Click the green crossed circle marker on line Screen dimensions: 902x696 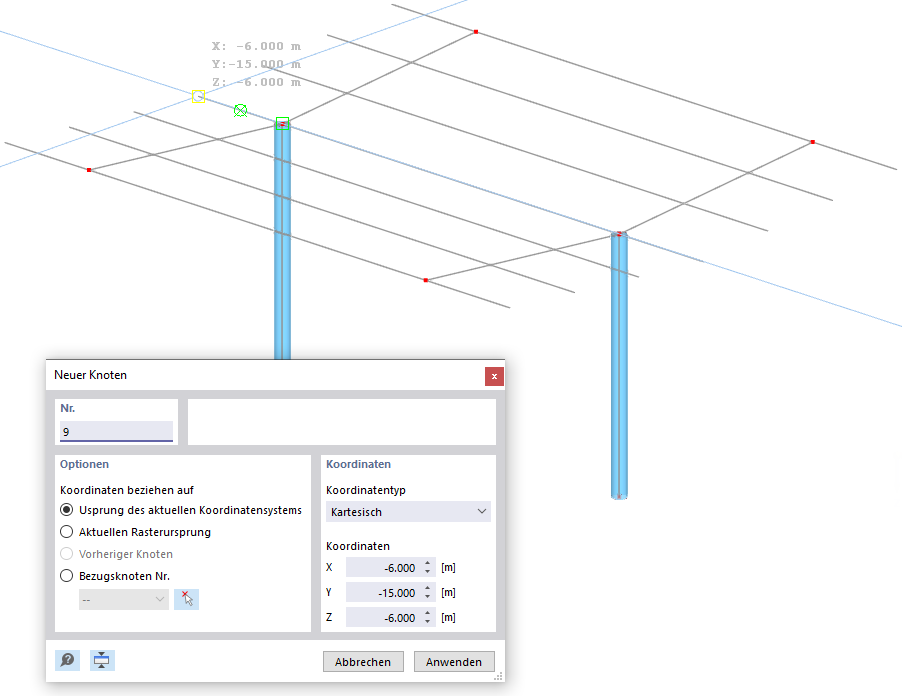[x=240, y=110]
